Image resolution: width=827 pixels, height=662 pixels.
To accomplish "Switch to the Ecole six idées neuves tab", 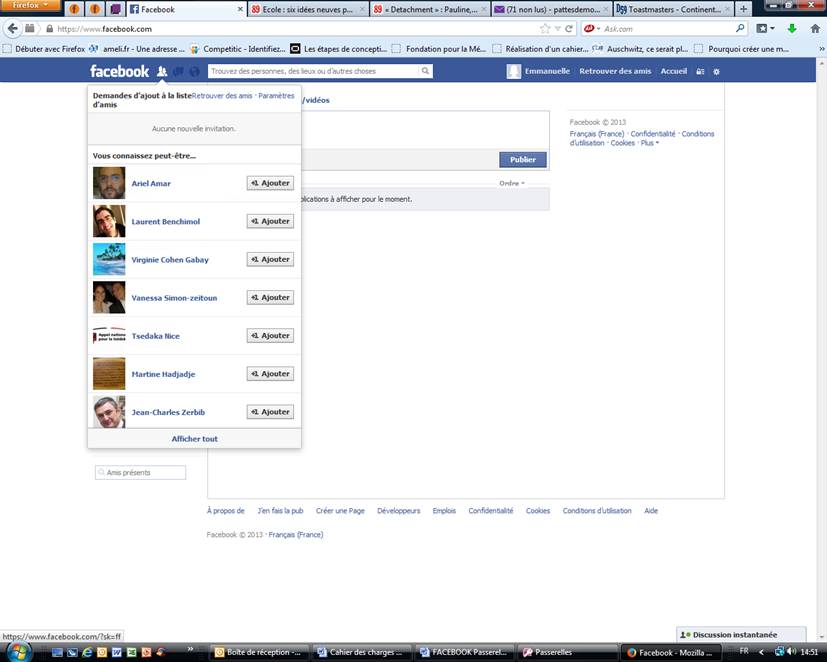I will pyautogui.click(x=307, y=9).
